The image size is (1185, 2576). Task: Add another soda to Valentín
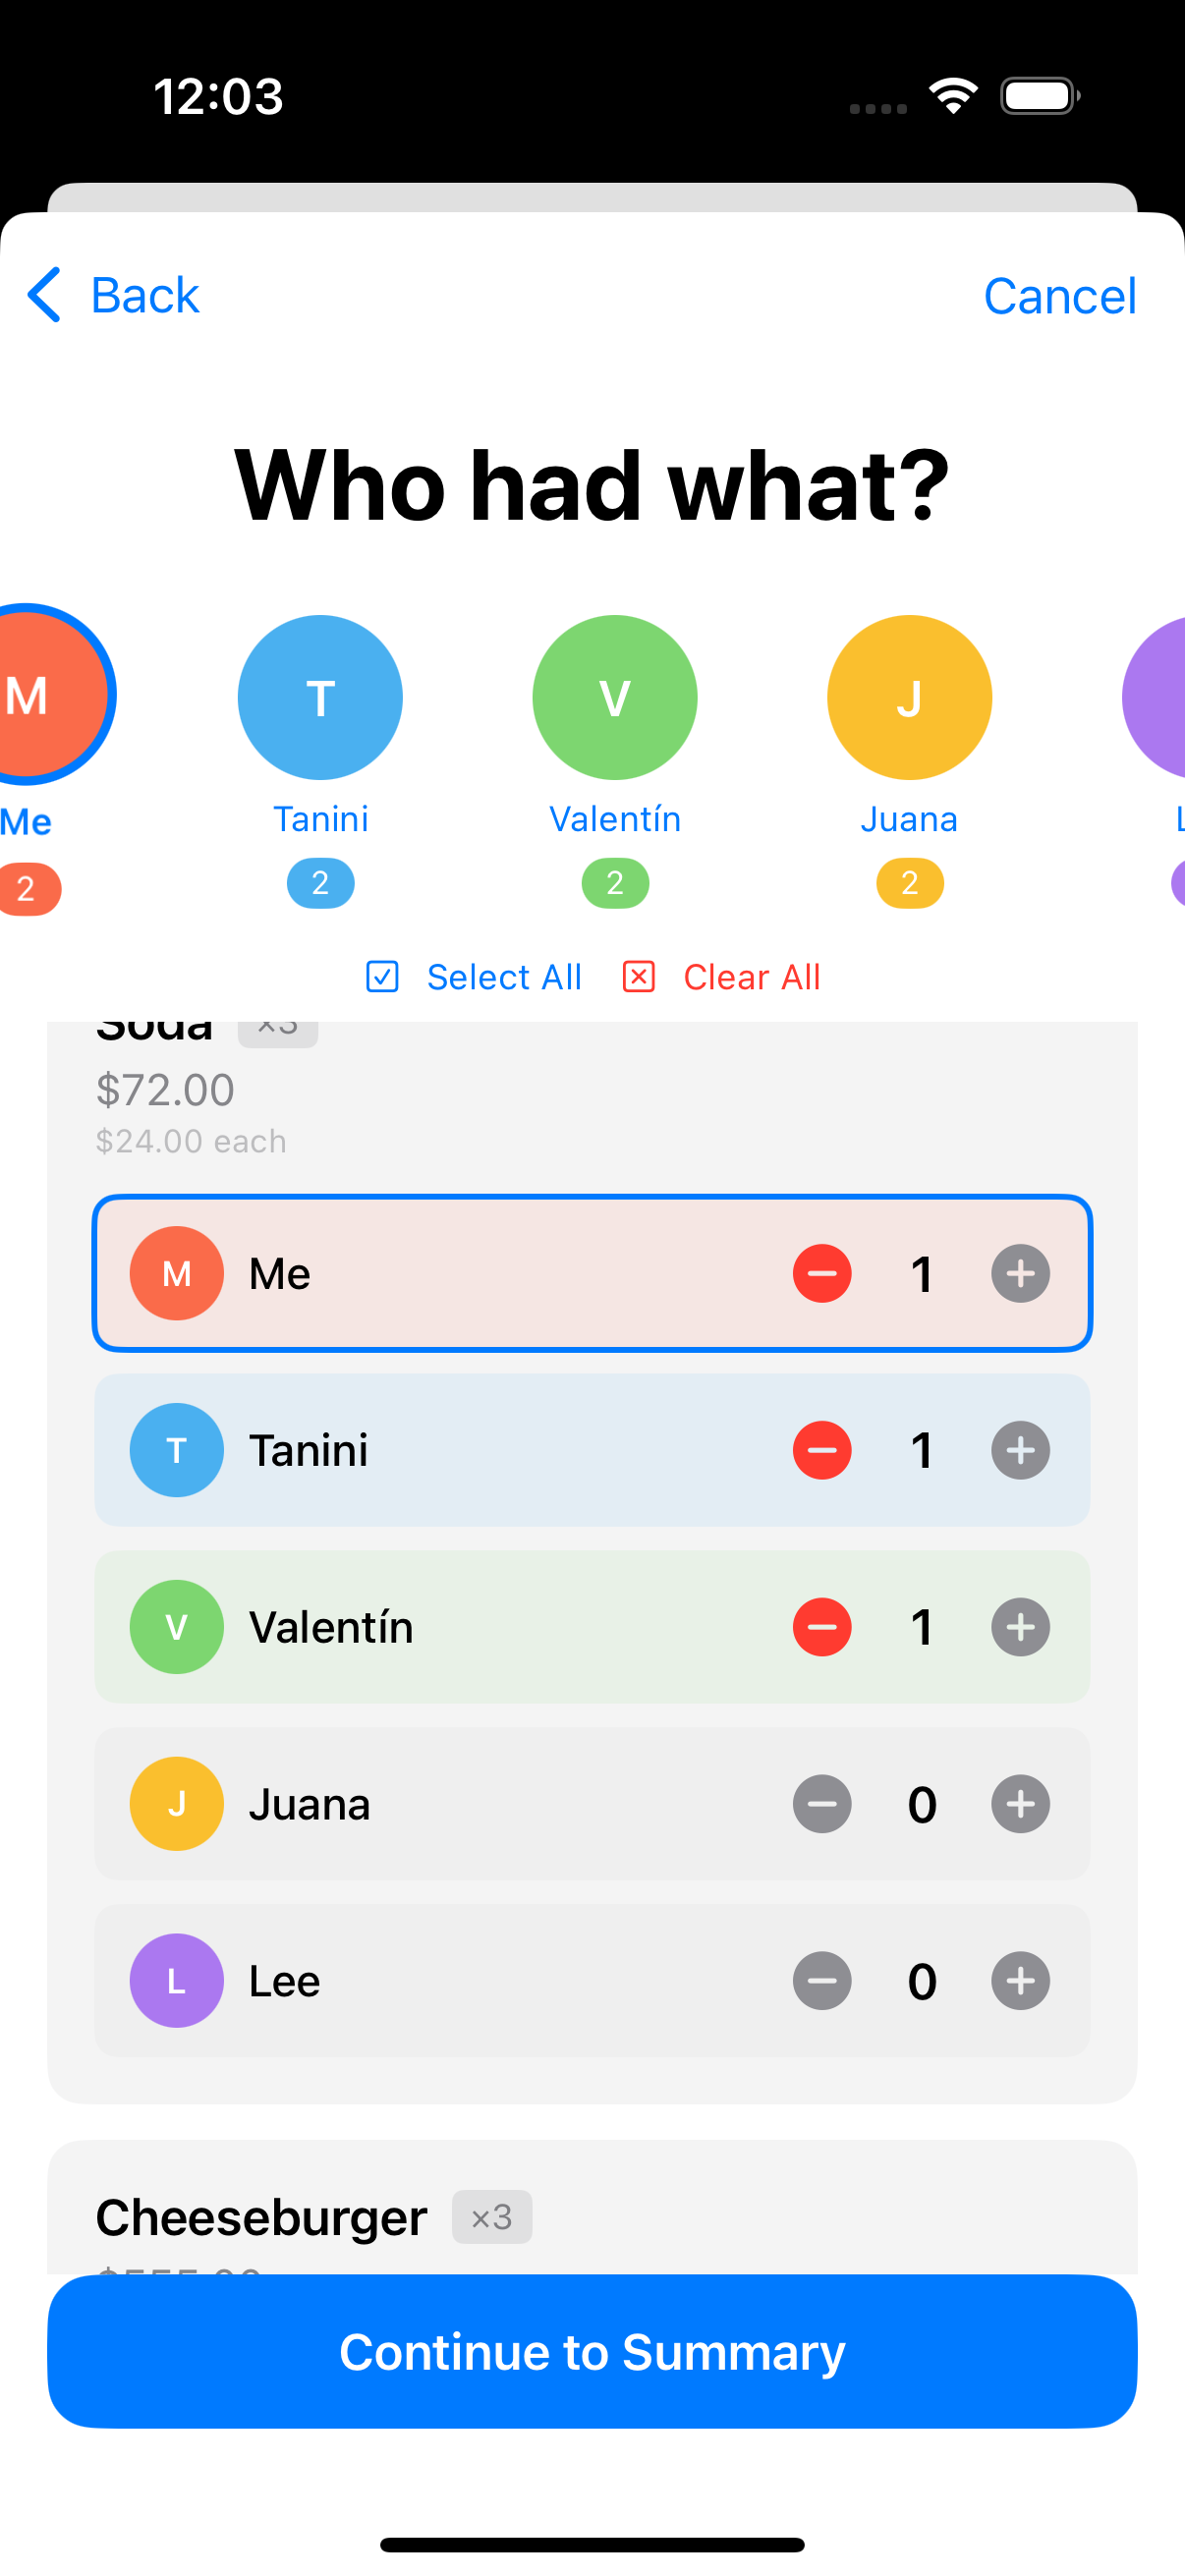[x=1020, y=1627]
